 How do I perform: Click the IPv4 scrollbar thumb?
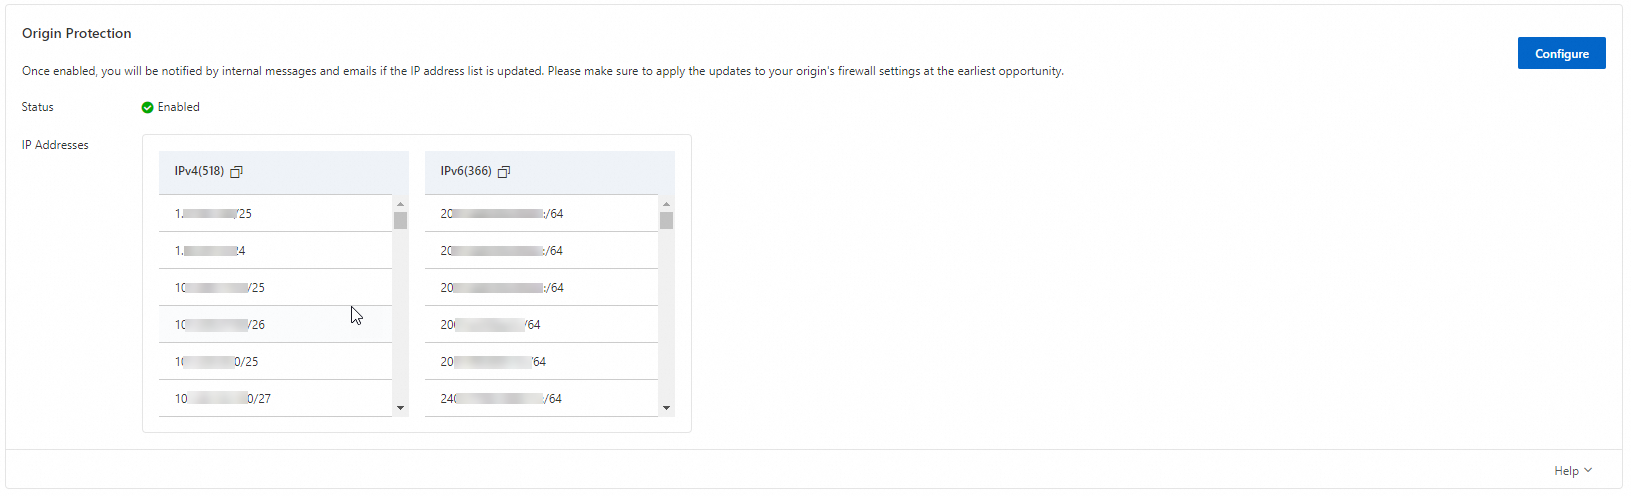400,220
